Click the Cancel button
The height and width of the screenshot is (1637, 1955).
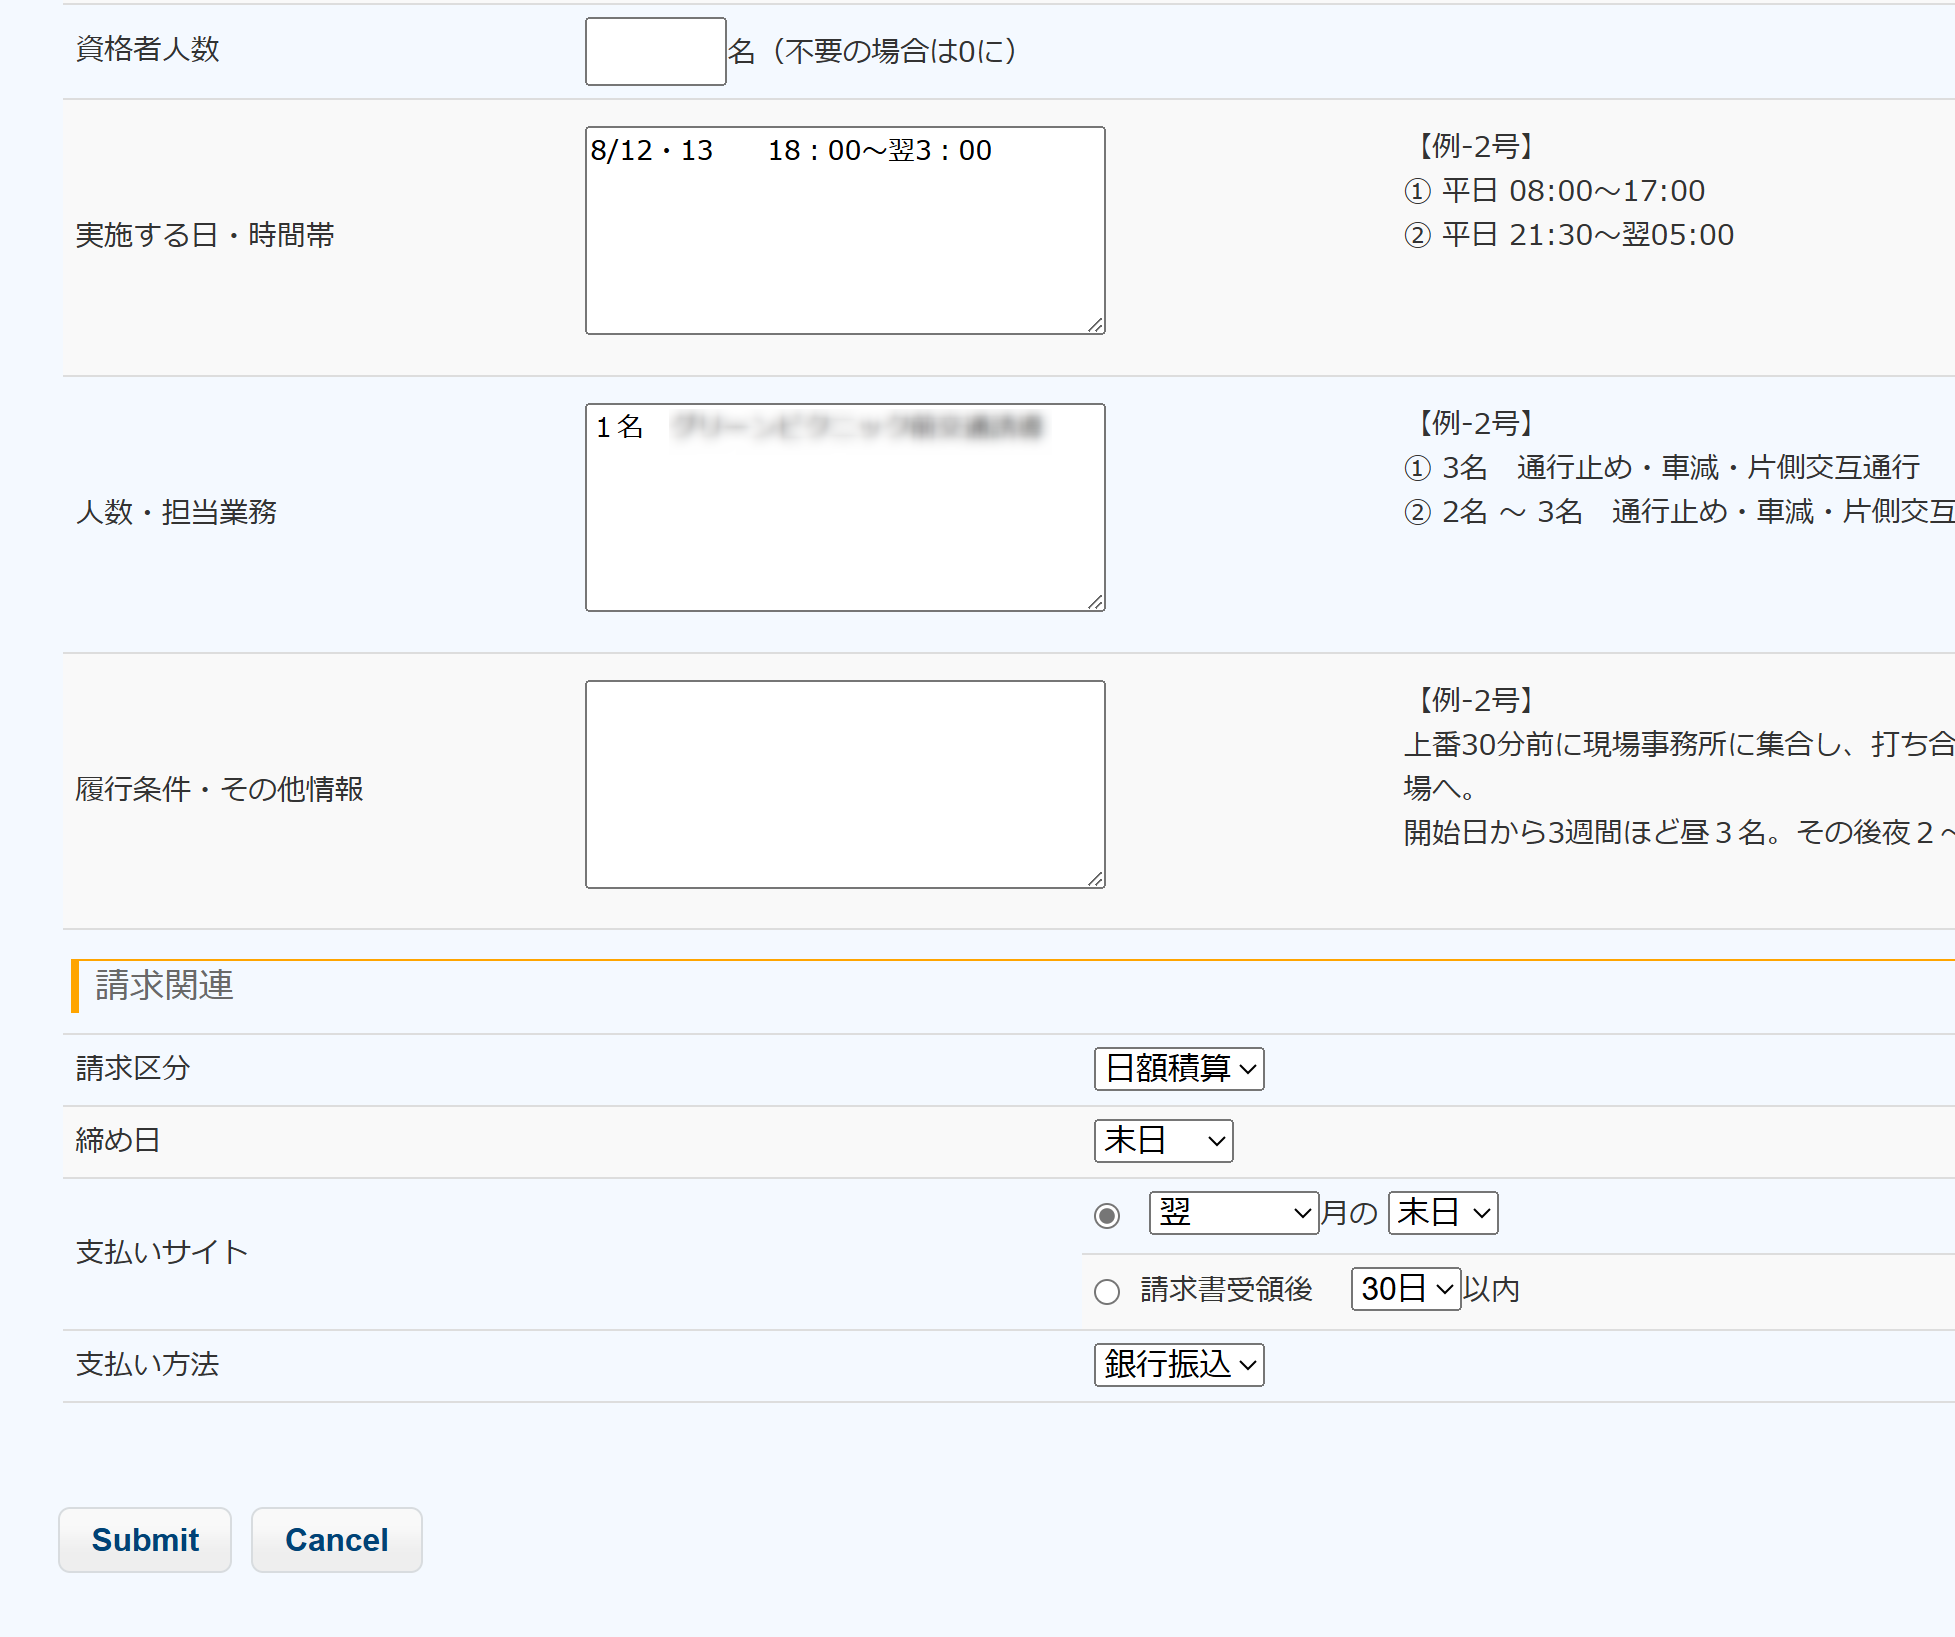tap(336, 1540)
